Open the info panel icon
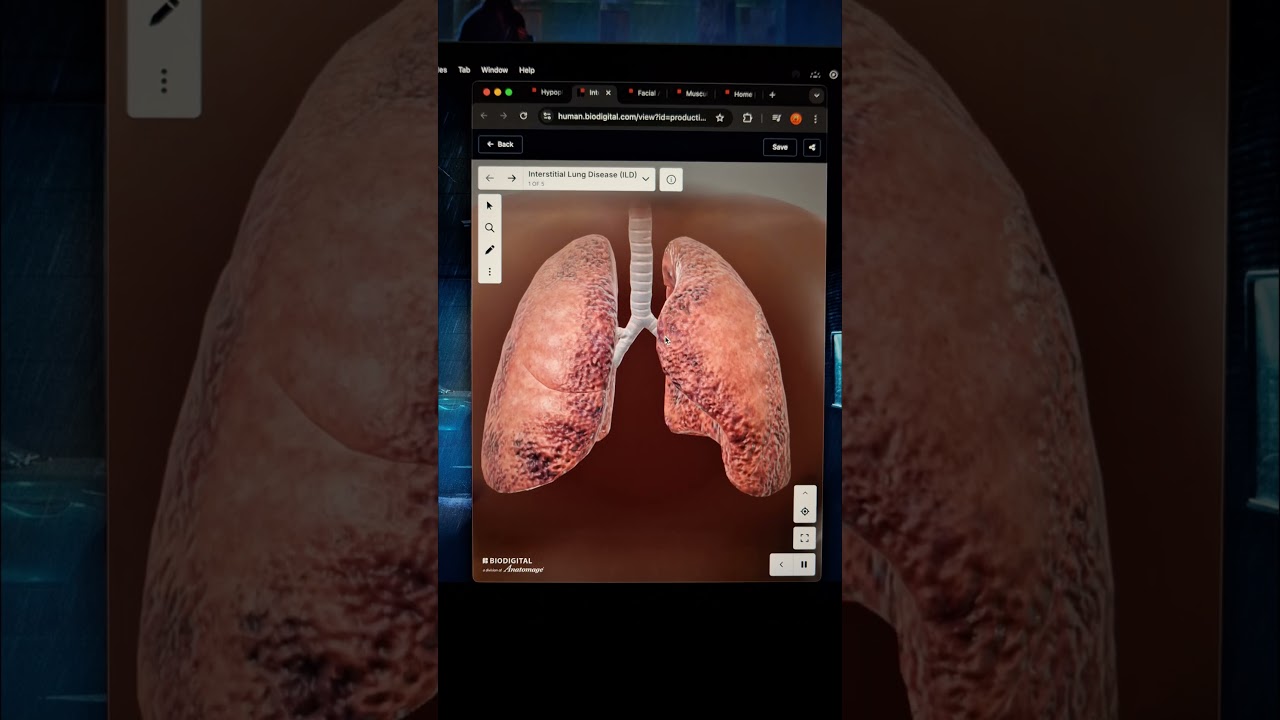 pos(671,180)
